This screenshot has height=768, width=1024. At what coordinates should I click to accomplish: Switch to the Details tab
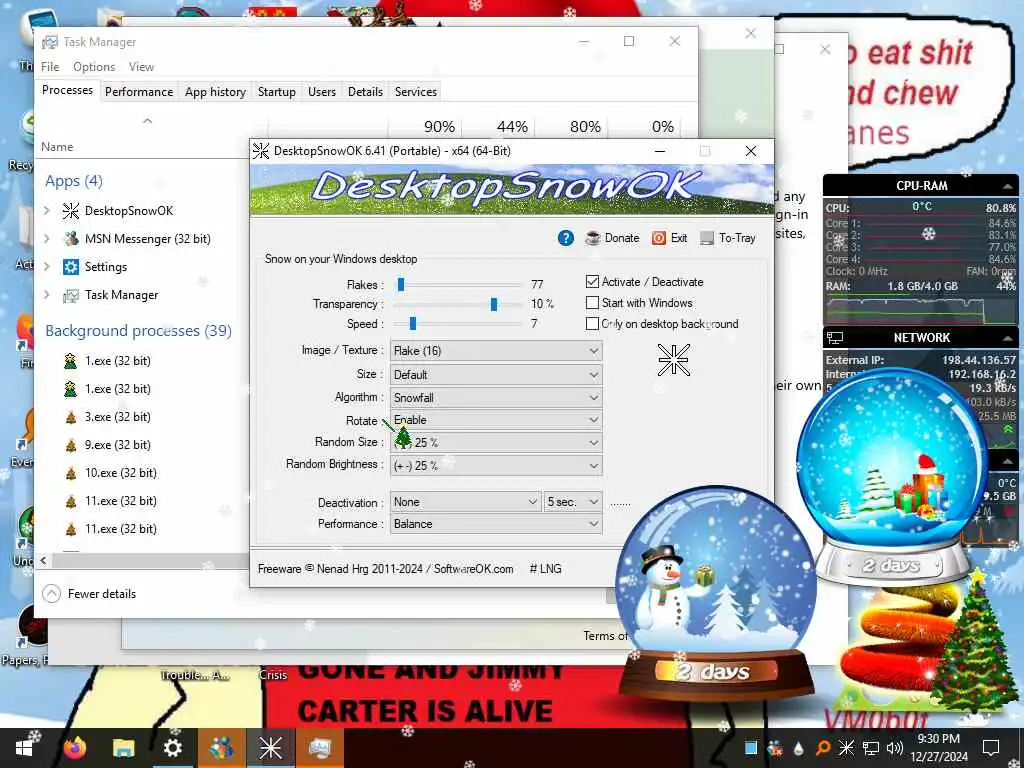[365, 92]
